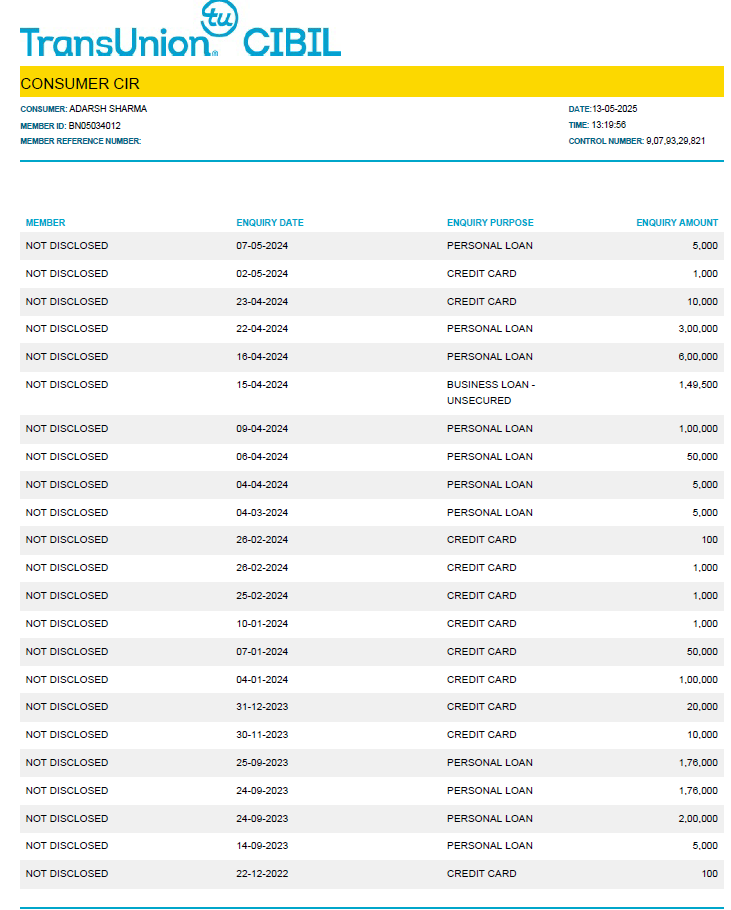Select enquiry date 06-04-2024
Screen dimensions: 731x910
pyautogui.click(x=262, y=456)
